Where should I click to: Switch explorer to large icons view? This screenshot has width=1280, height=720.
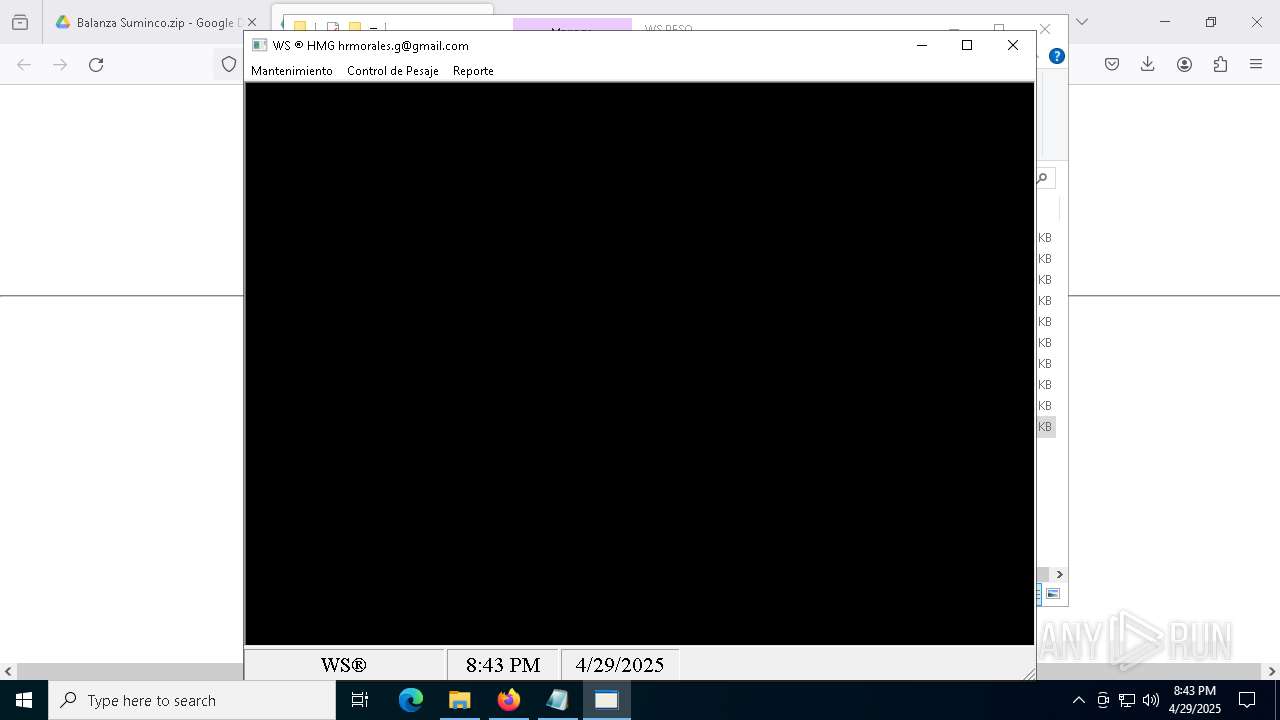(1053, 594)
